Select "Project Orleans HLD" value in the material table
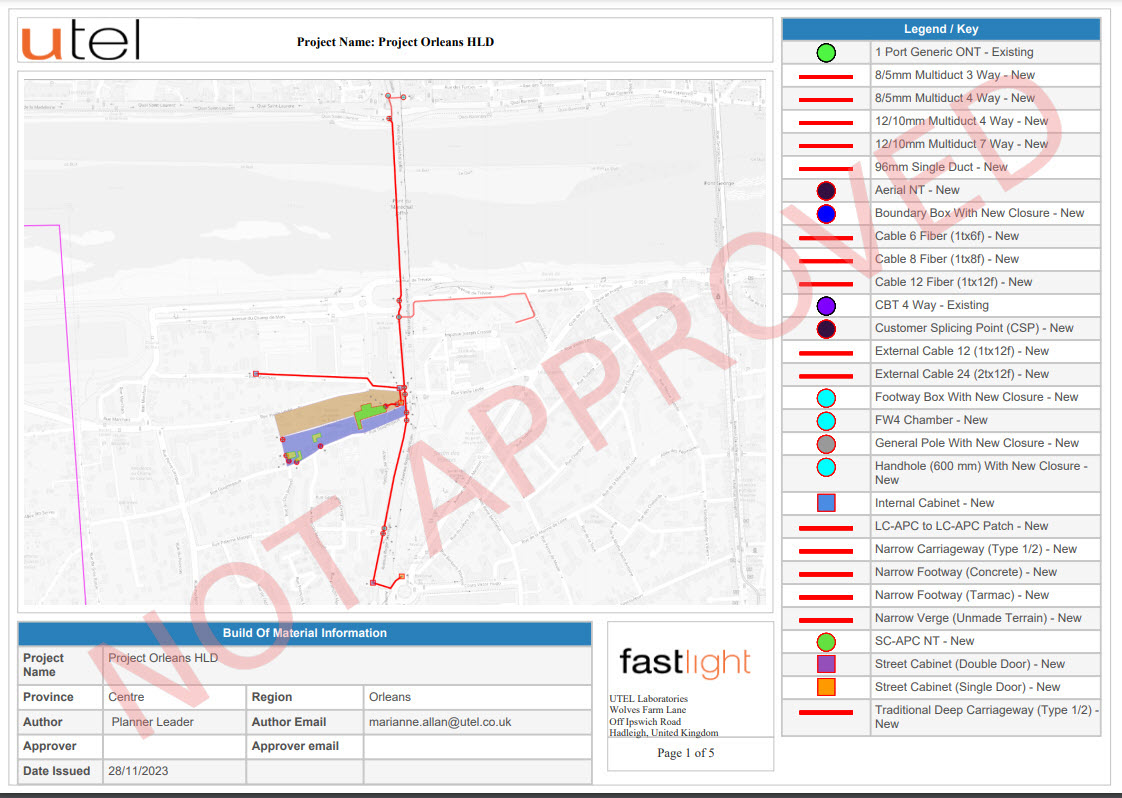The image size is (1122, 798). pos(163,658)
